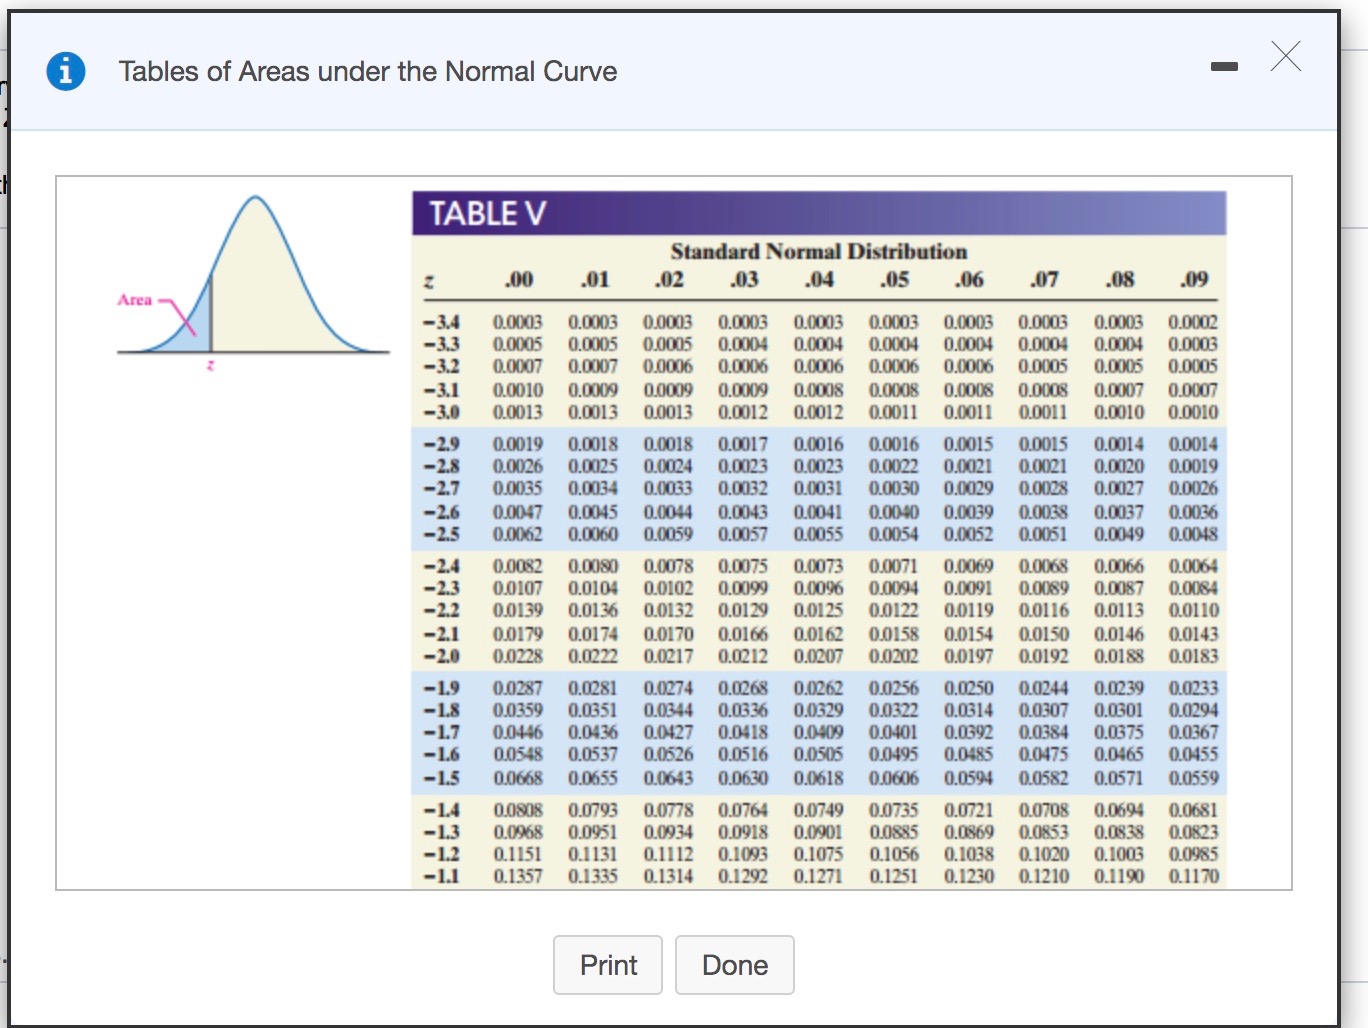This screenshot has width=1368, height=1028.
Task: Click the Done button
Action: [x=735, y=965]
